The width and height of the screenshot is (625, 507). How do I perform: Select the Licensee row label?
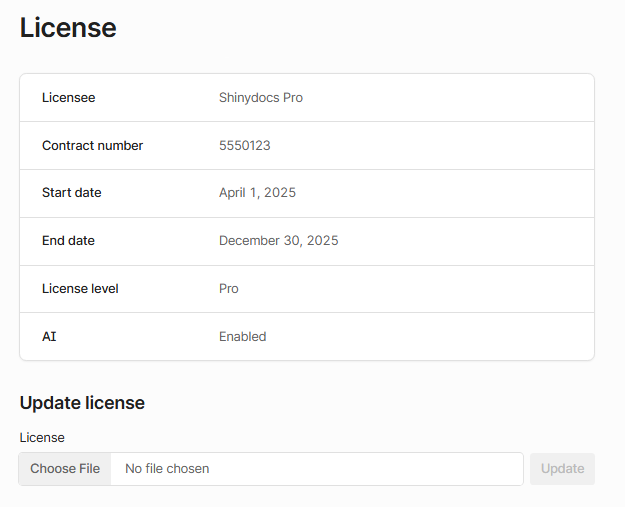click(69, 98)
